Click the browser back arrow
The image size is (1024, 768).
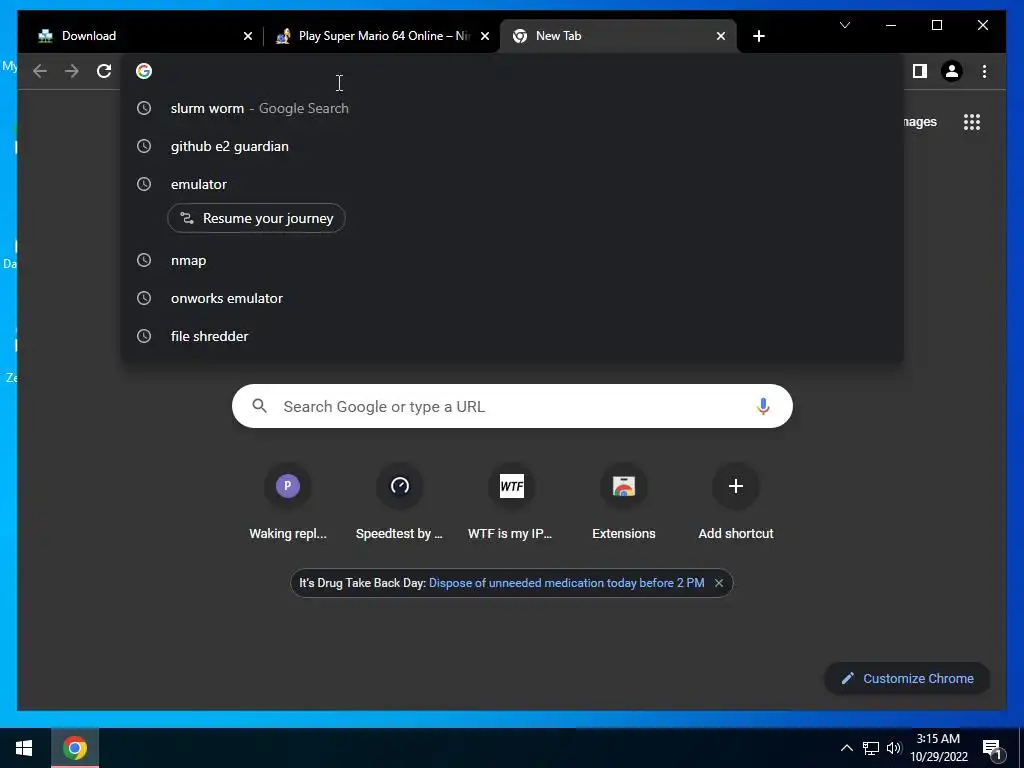(x=40, y=71)
